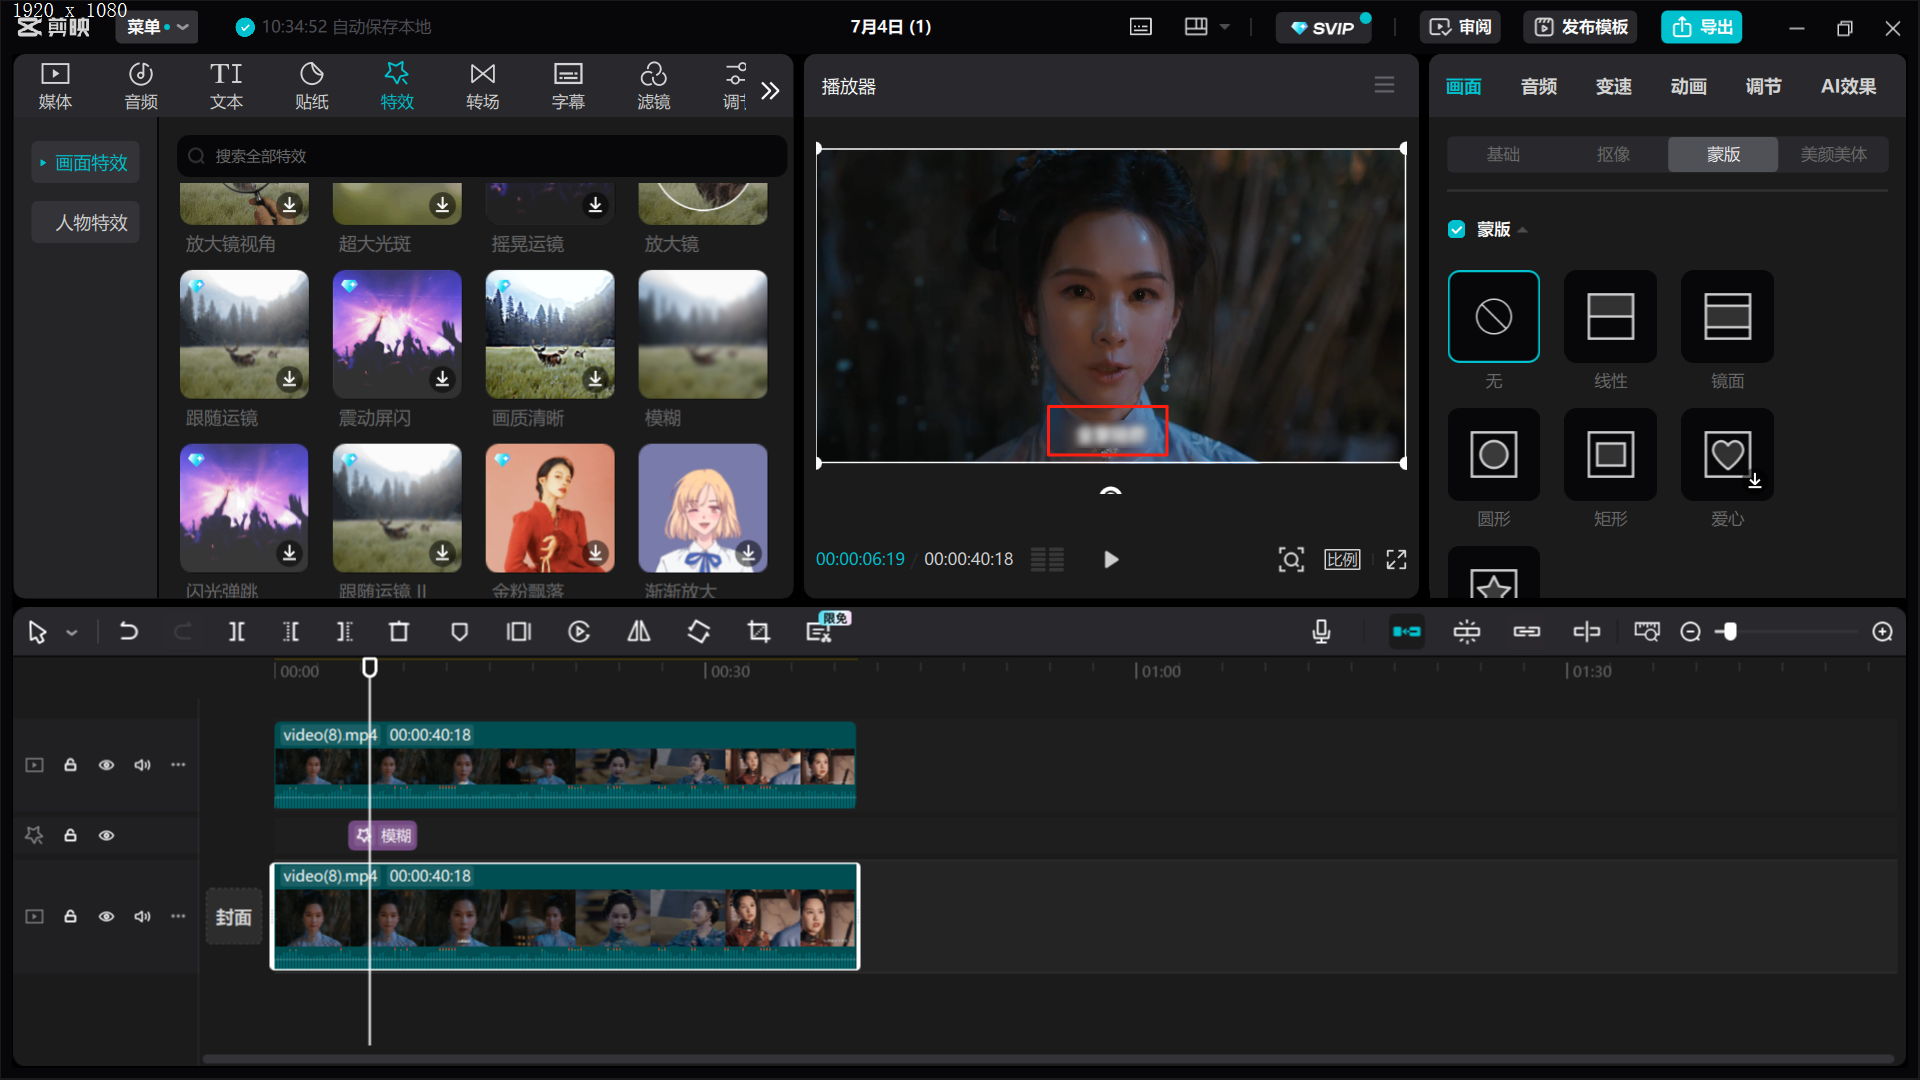Screen dimensions: 1920x1080
Task: Open the 滤镜 filters panel
Action: pos(654,86)
